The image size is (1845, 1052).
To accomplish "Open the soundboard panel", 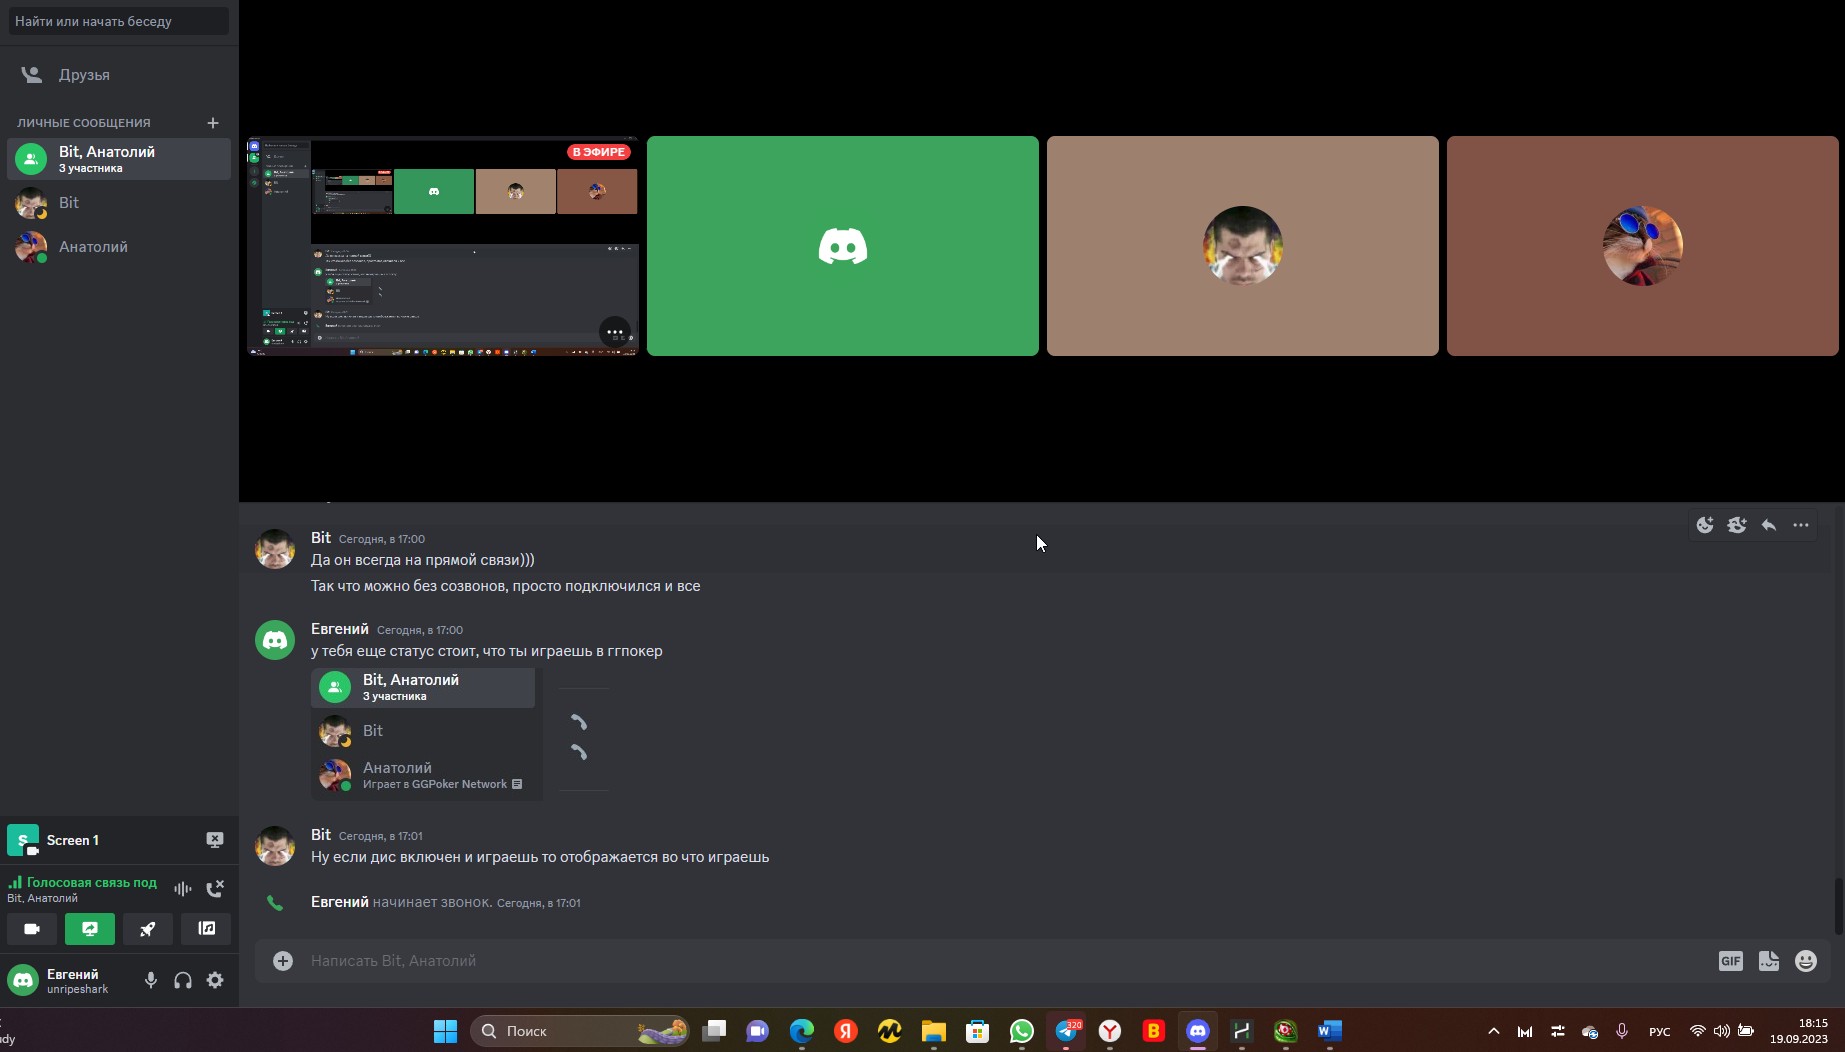I will (x=206, y=929).
